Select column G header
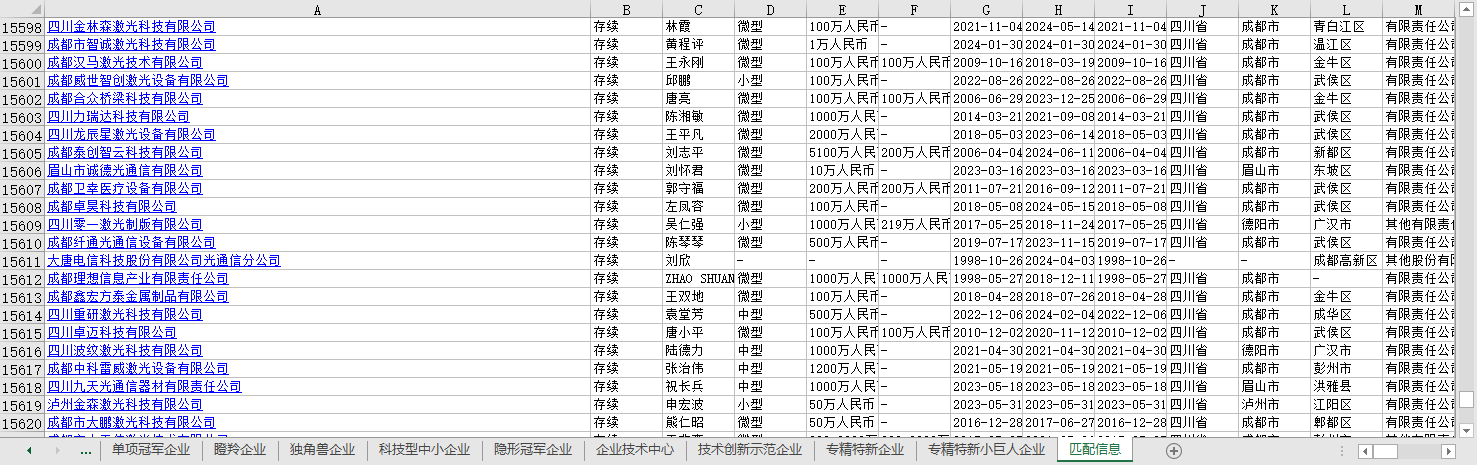Image resolution: width=1477 pixels, height=465 pixels. 986,9
